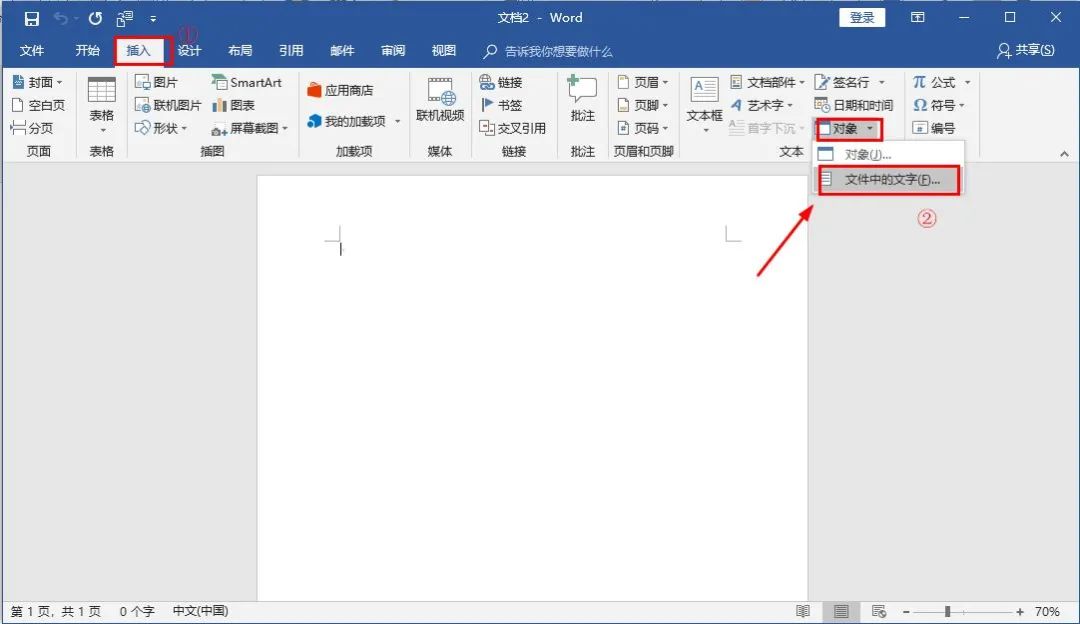The image size is (1080, 624).
Task: Switch to the 开始 tab
Action: click(x=87, y=51)
